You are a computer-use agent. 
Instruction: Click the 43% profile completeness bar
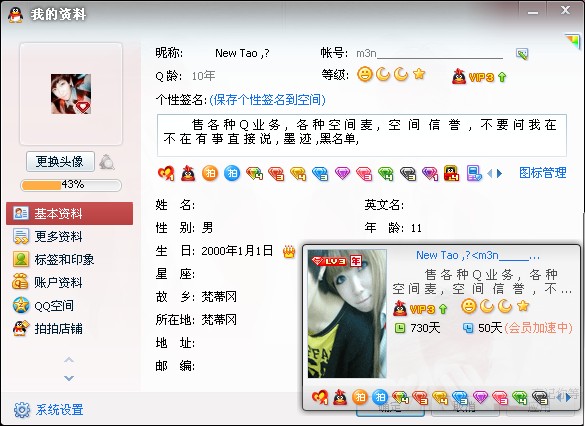71,185
